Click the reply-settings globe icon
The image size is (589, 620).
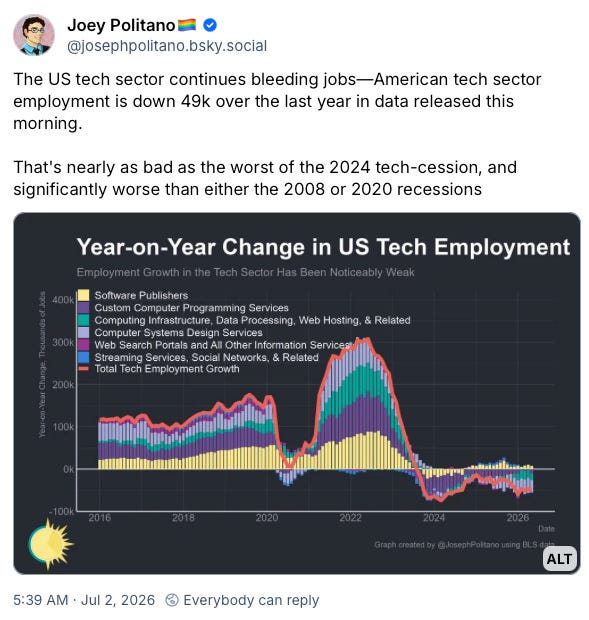[172, 600]
